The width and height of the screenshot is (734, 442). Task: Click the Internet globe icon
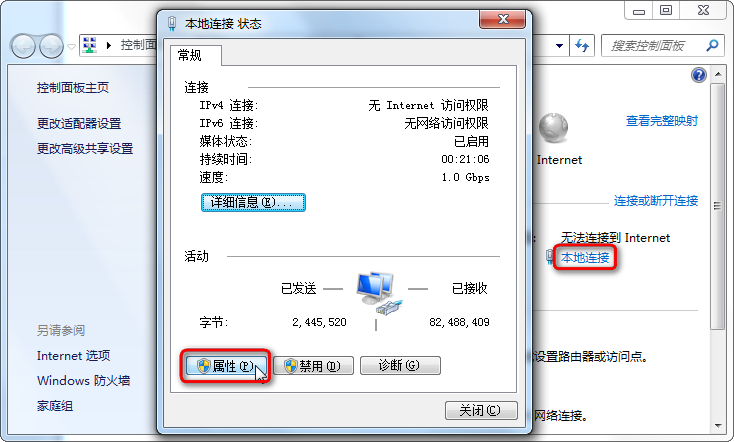pos(553,128)
